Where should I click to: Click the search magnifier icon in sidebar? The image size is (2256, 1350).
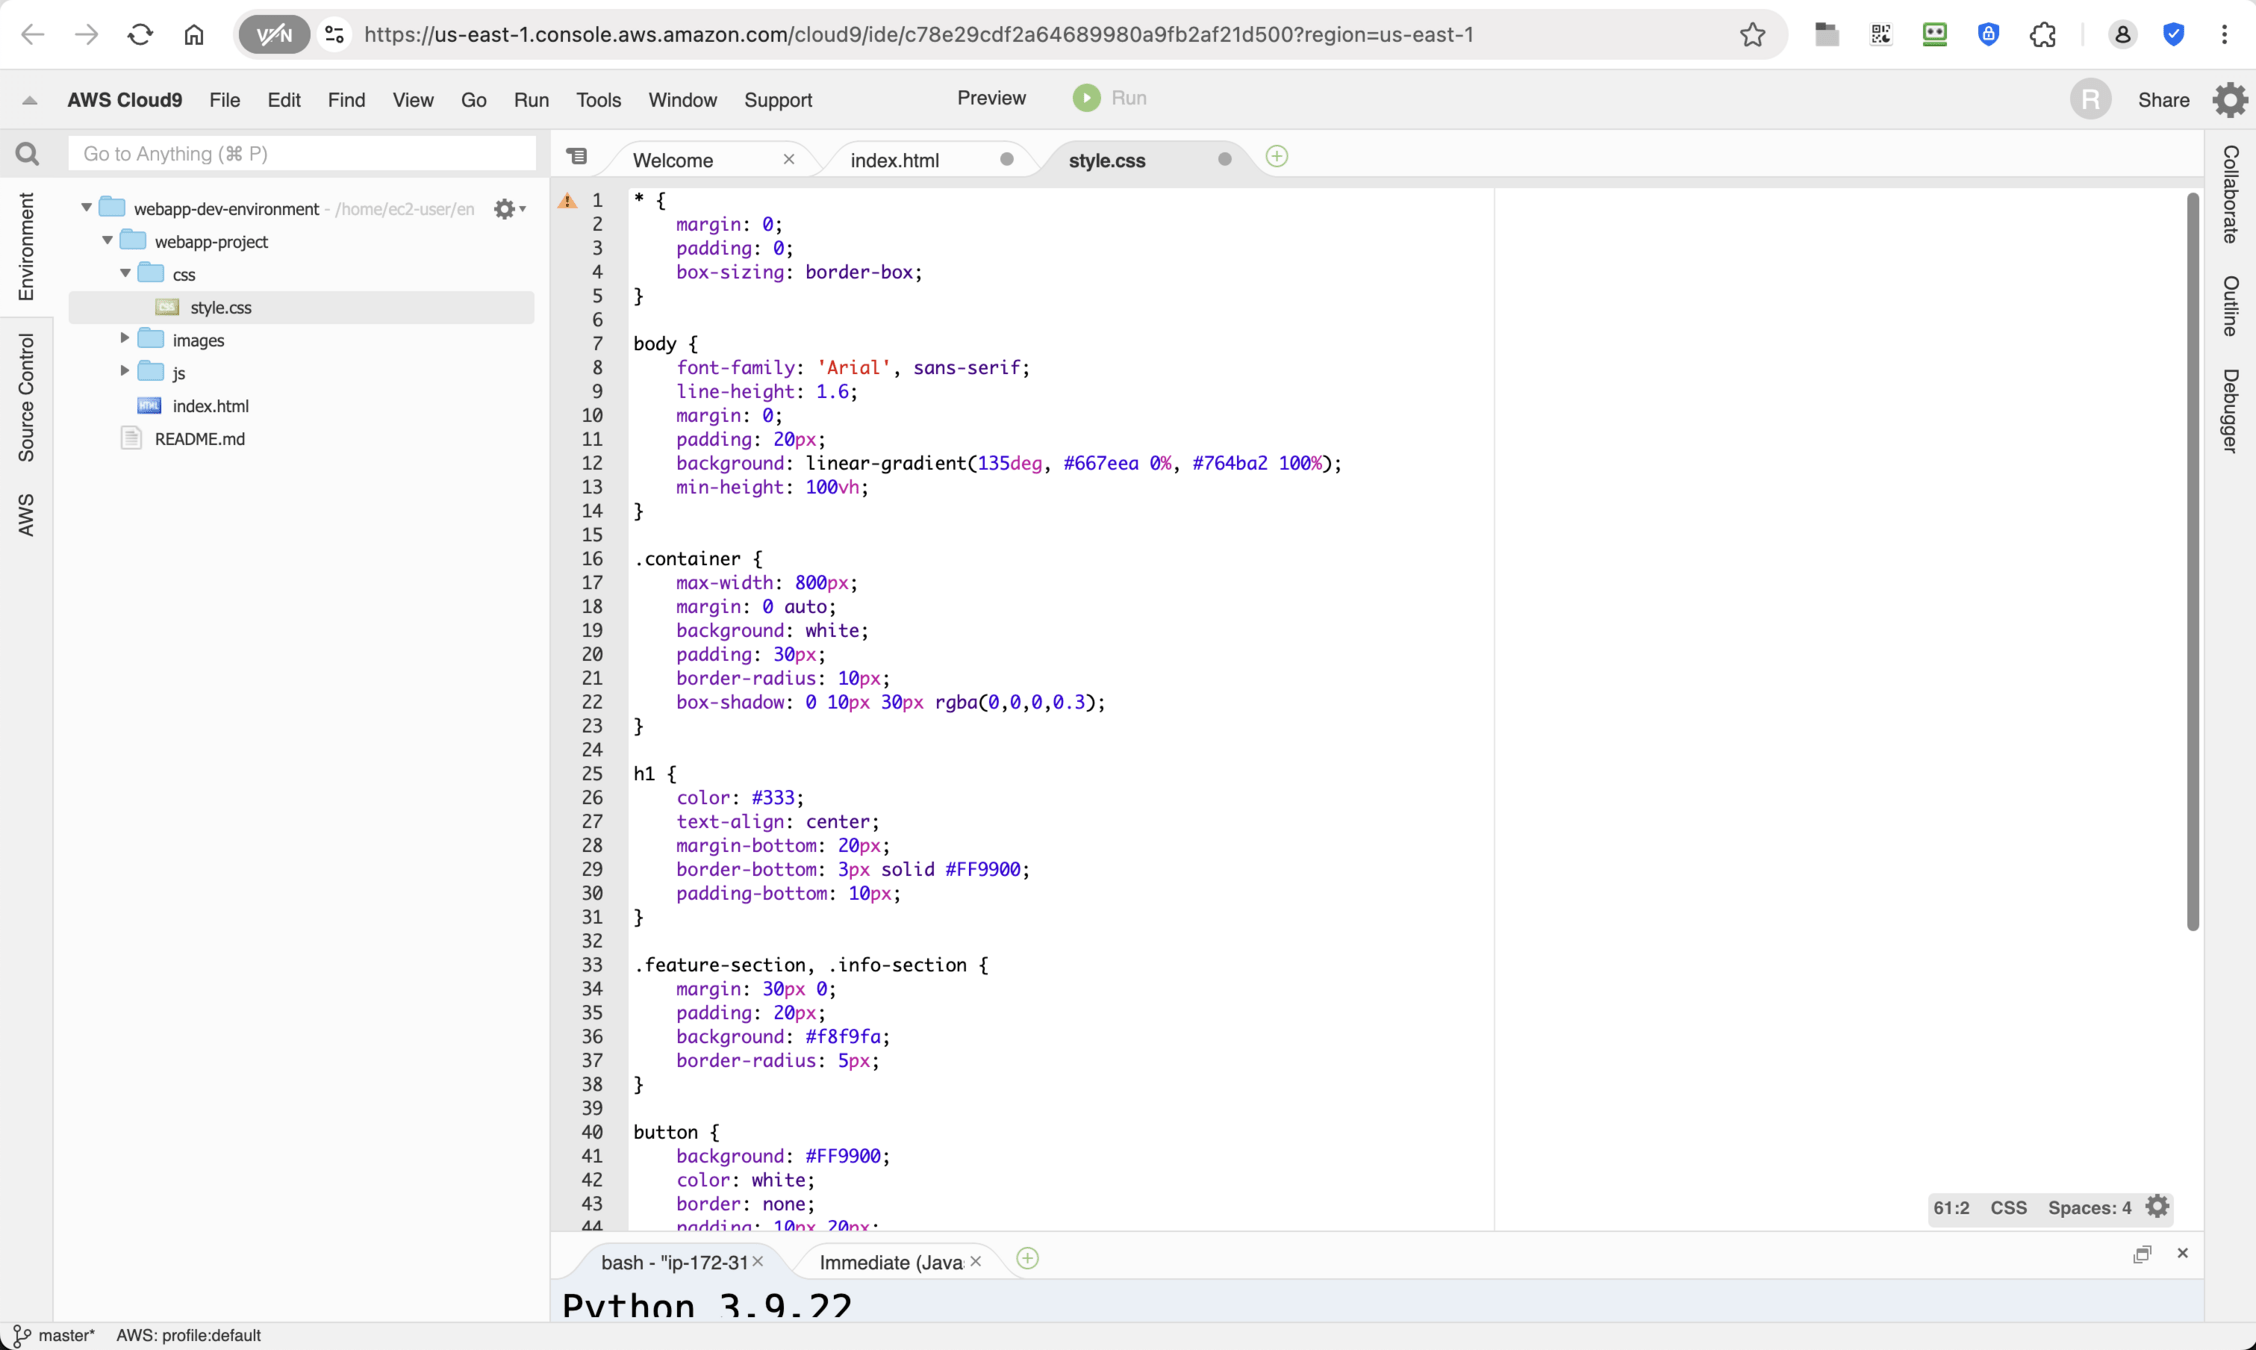pos(27,154)
